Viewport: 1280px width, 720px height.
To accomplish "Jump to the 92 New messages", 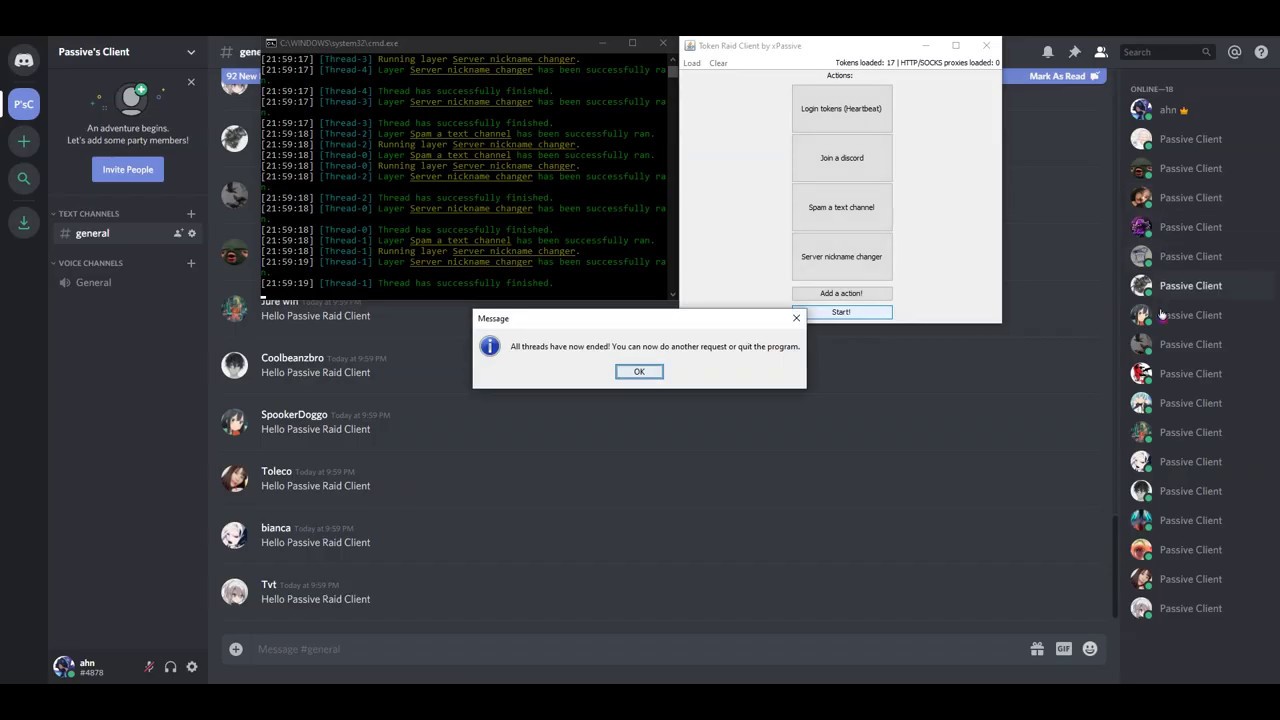I will tap(241, 76).
